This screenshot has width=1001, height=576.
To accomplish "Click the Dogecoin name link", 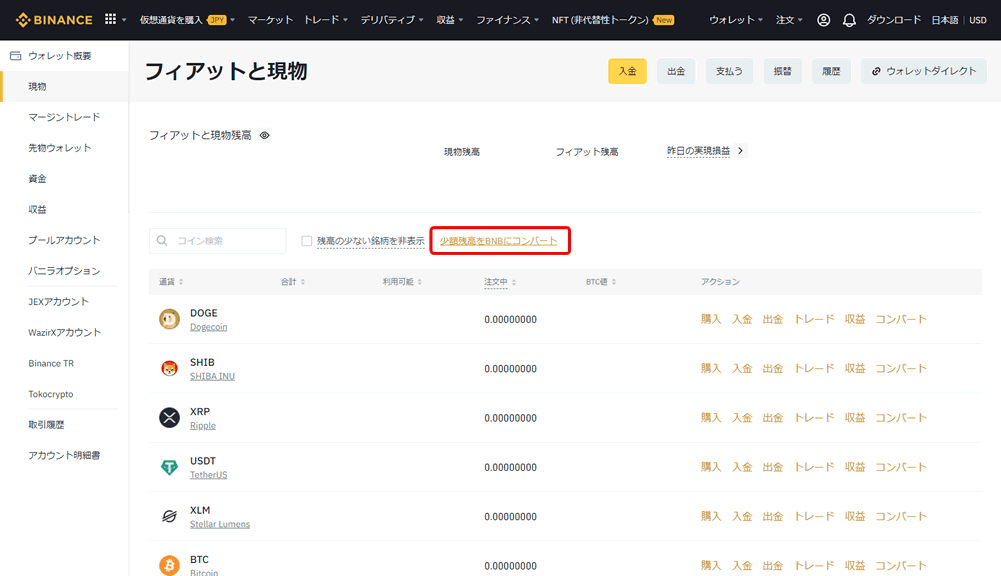I will (209, 327).
